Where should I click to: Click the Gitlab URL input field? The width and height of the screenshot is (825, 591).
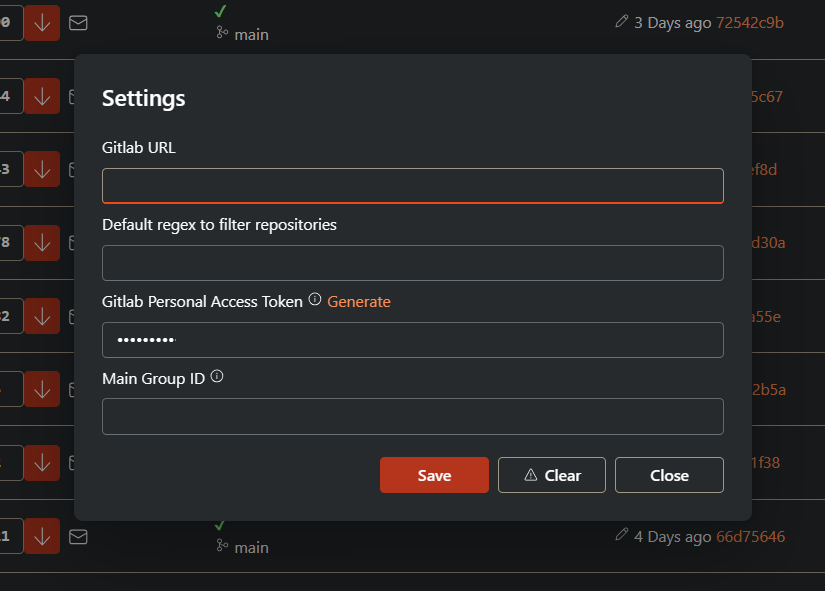click(412, 186)
